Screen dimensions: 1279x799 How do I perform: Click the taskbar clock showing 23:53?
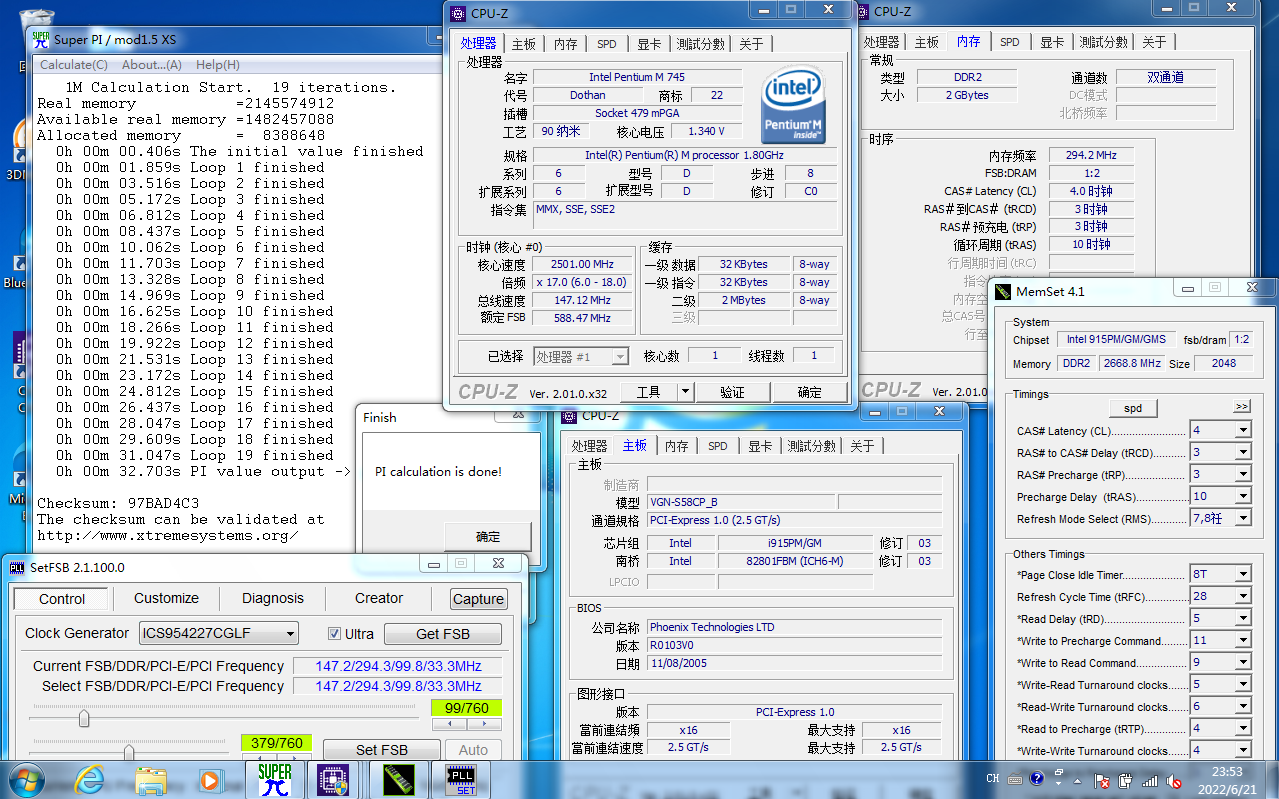pos(1227,779)
